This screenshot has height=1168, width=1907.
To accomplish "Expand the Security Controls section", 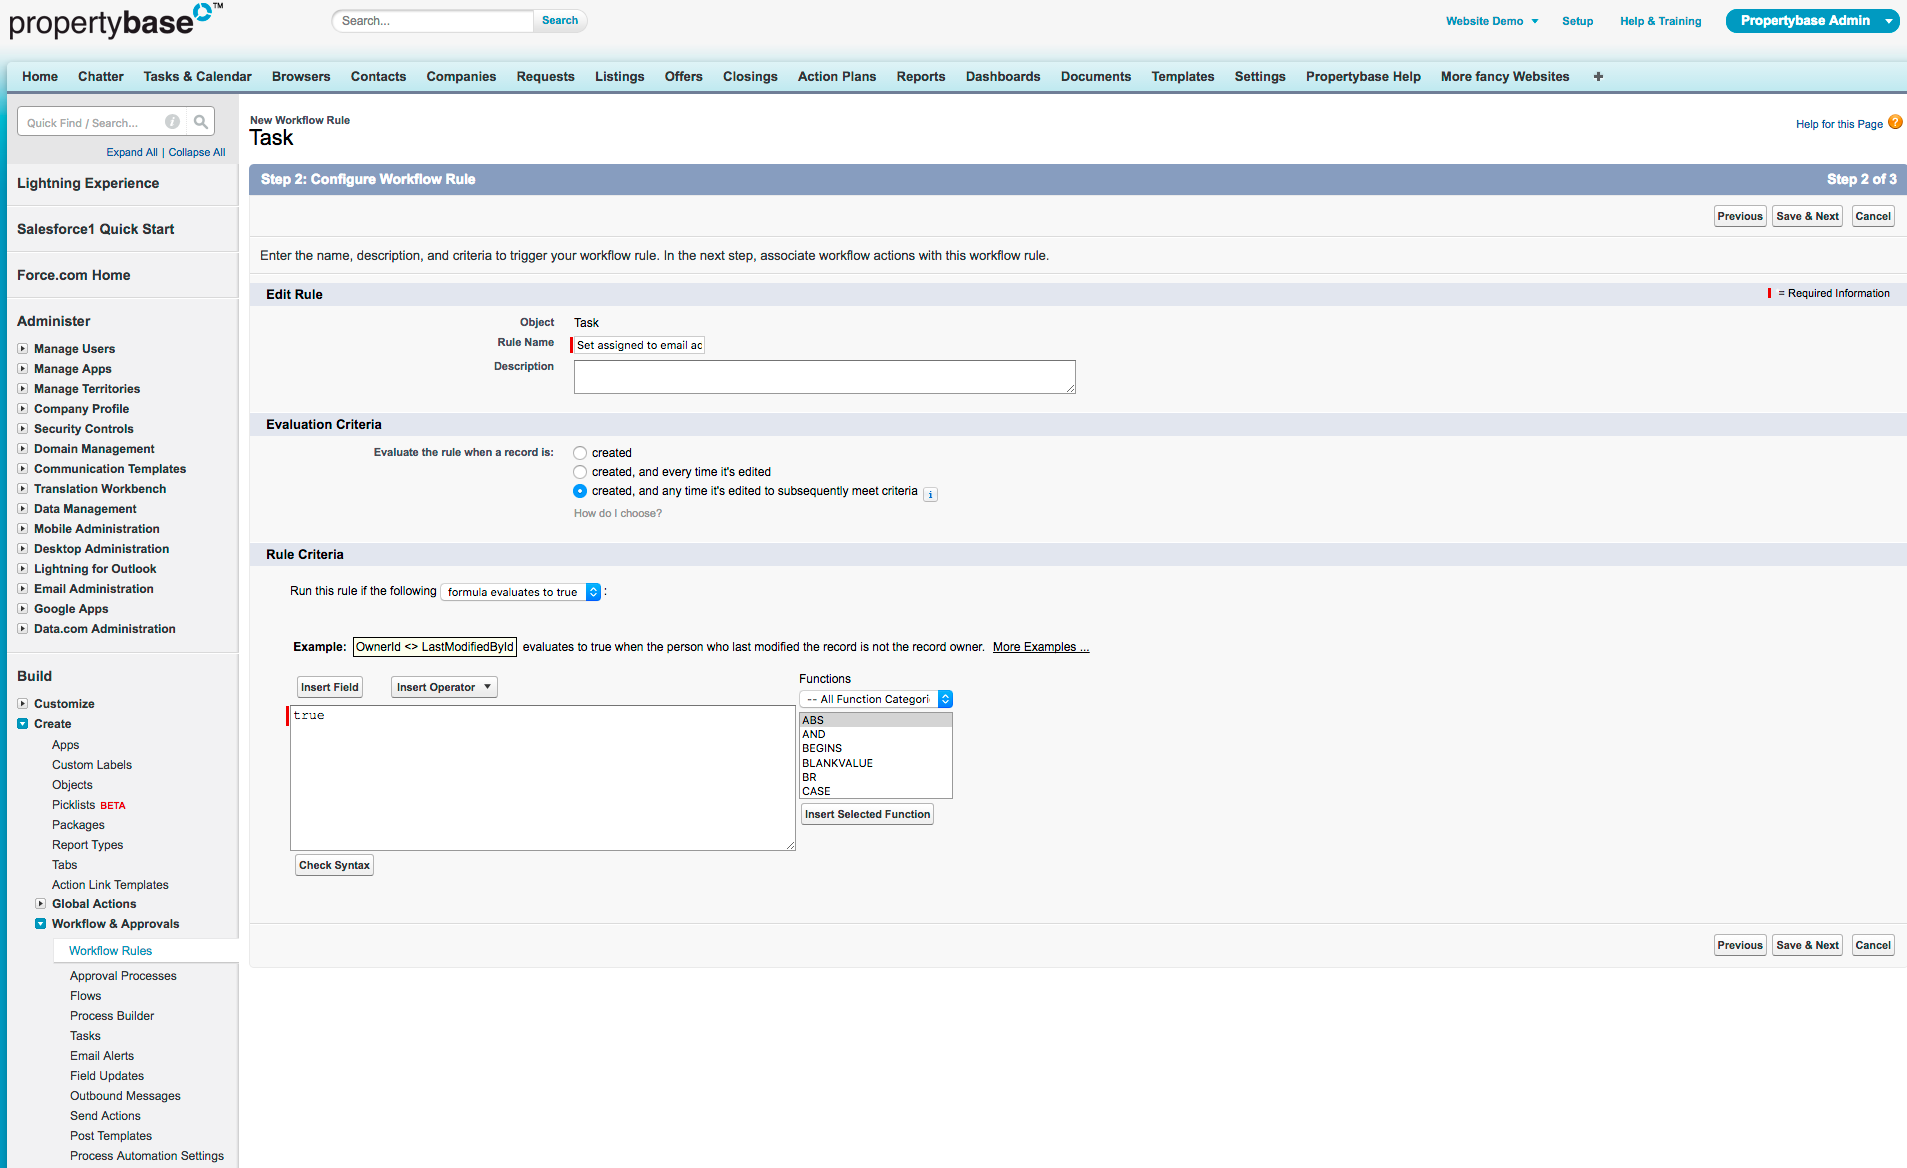I will (23, 429).
